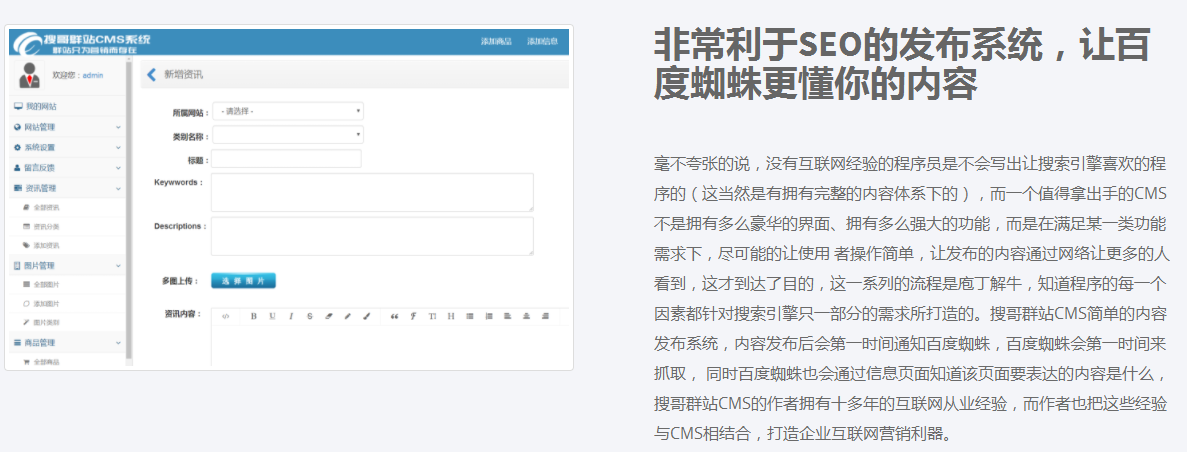Click the 选择图片 upload button

coord(243,281)
